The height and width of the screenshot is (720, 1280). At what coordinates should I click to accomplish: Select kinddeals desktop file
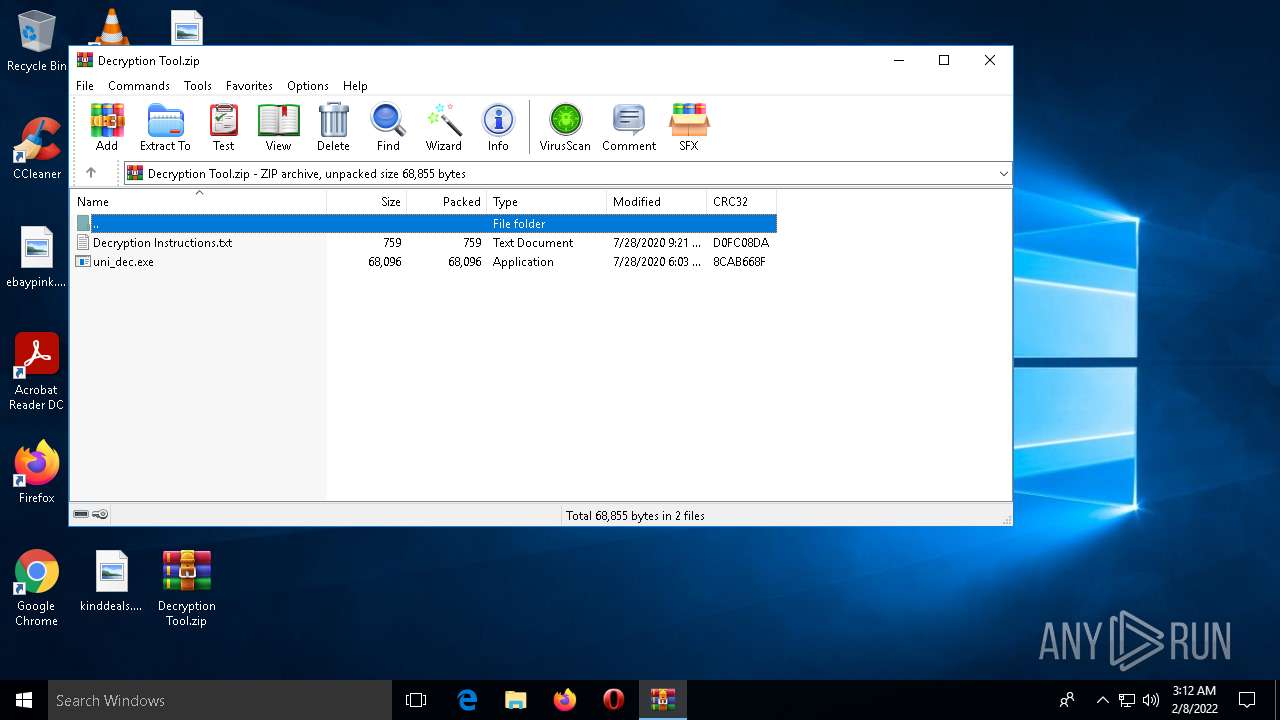point(111,581)
